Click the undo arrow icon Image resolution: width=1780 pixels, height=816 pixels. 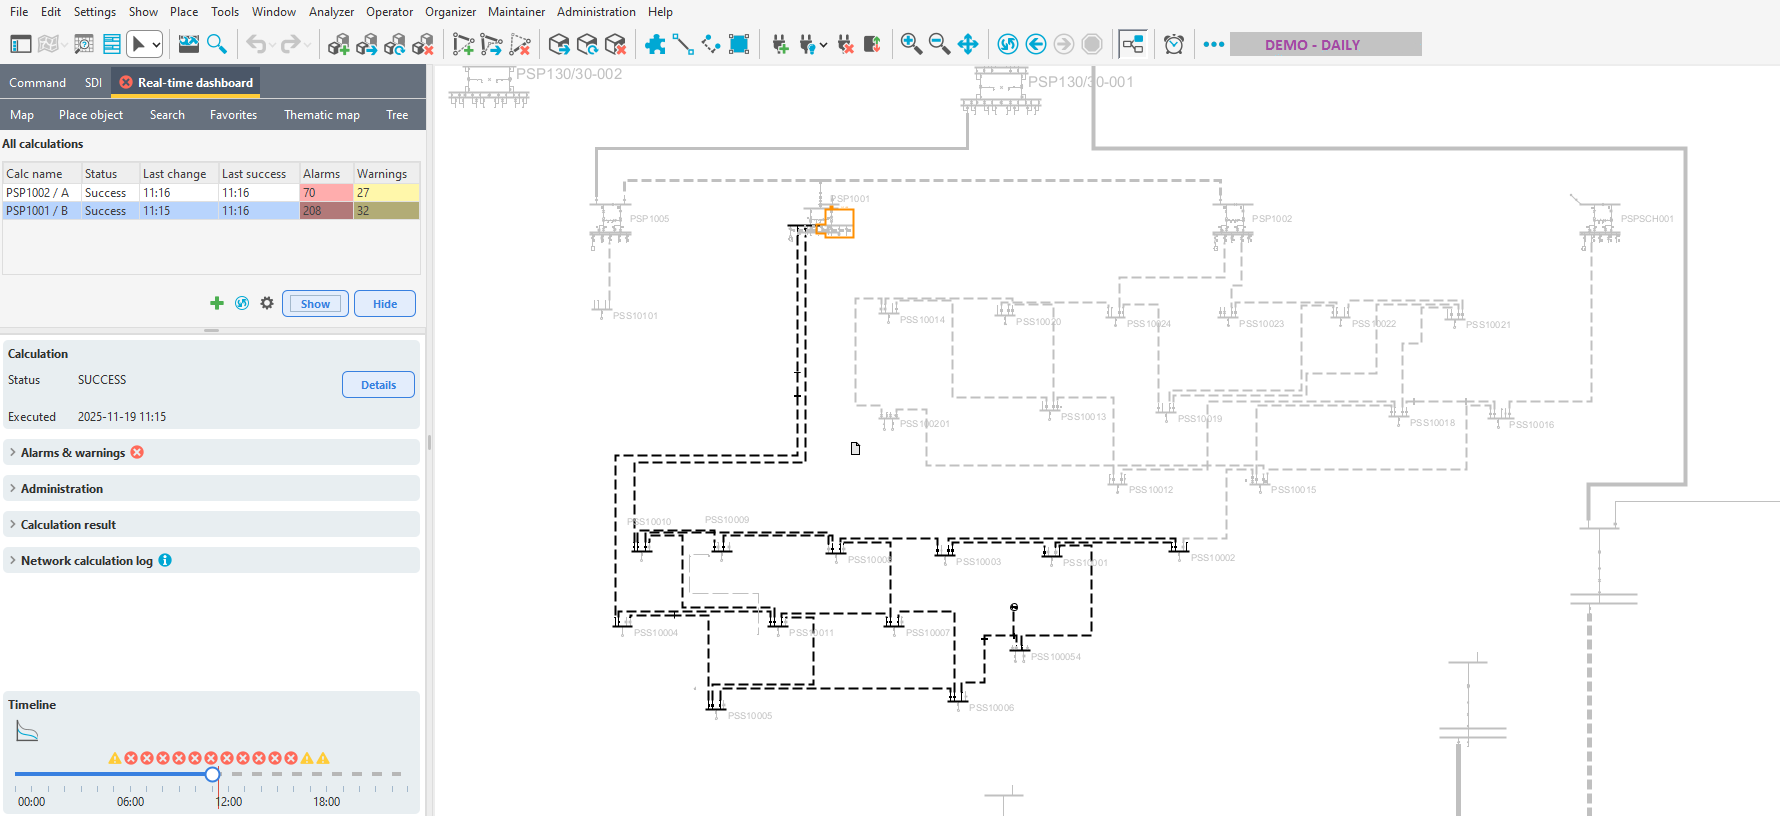click(x=256, y=44)
